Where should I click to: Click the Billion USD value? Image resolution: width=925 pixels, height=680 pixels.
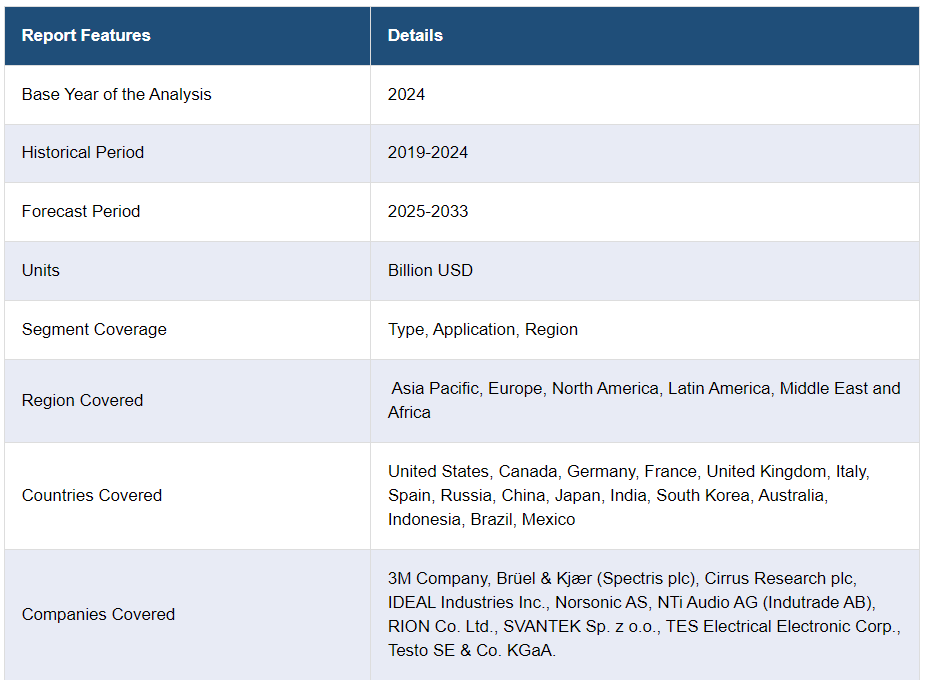430,270
